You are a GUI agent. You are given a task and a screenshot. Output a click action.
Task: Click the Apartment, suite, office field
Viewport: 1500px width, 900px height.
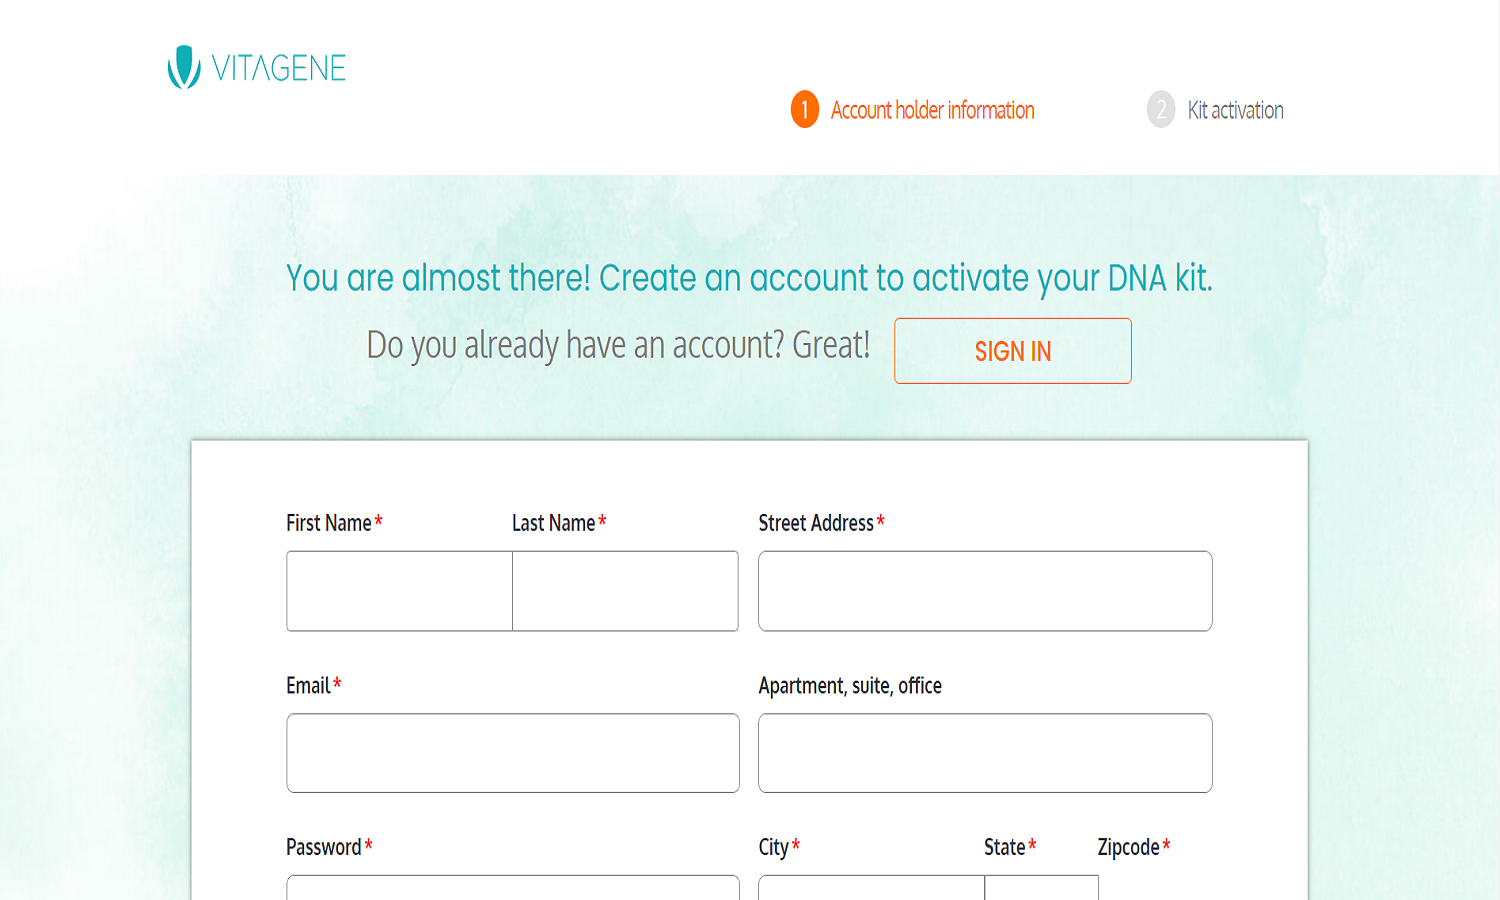click(x=985, y=752)
